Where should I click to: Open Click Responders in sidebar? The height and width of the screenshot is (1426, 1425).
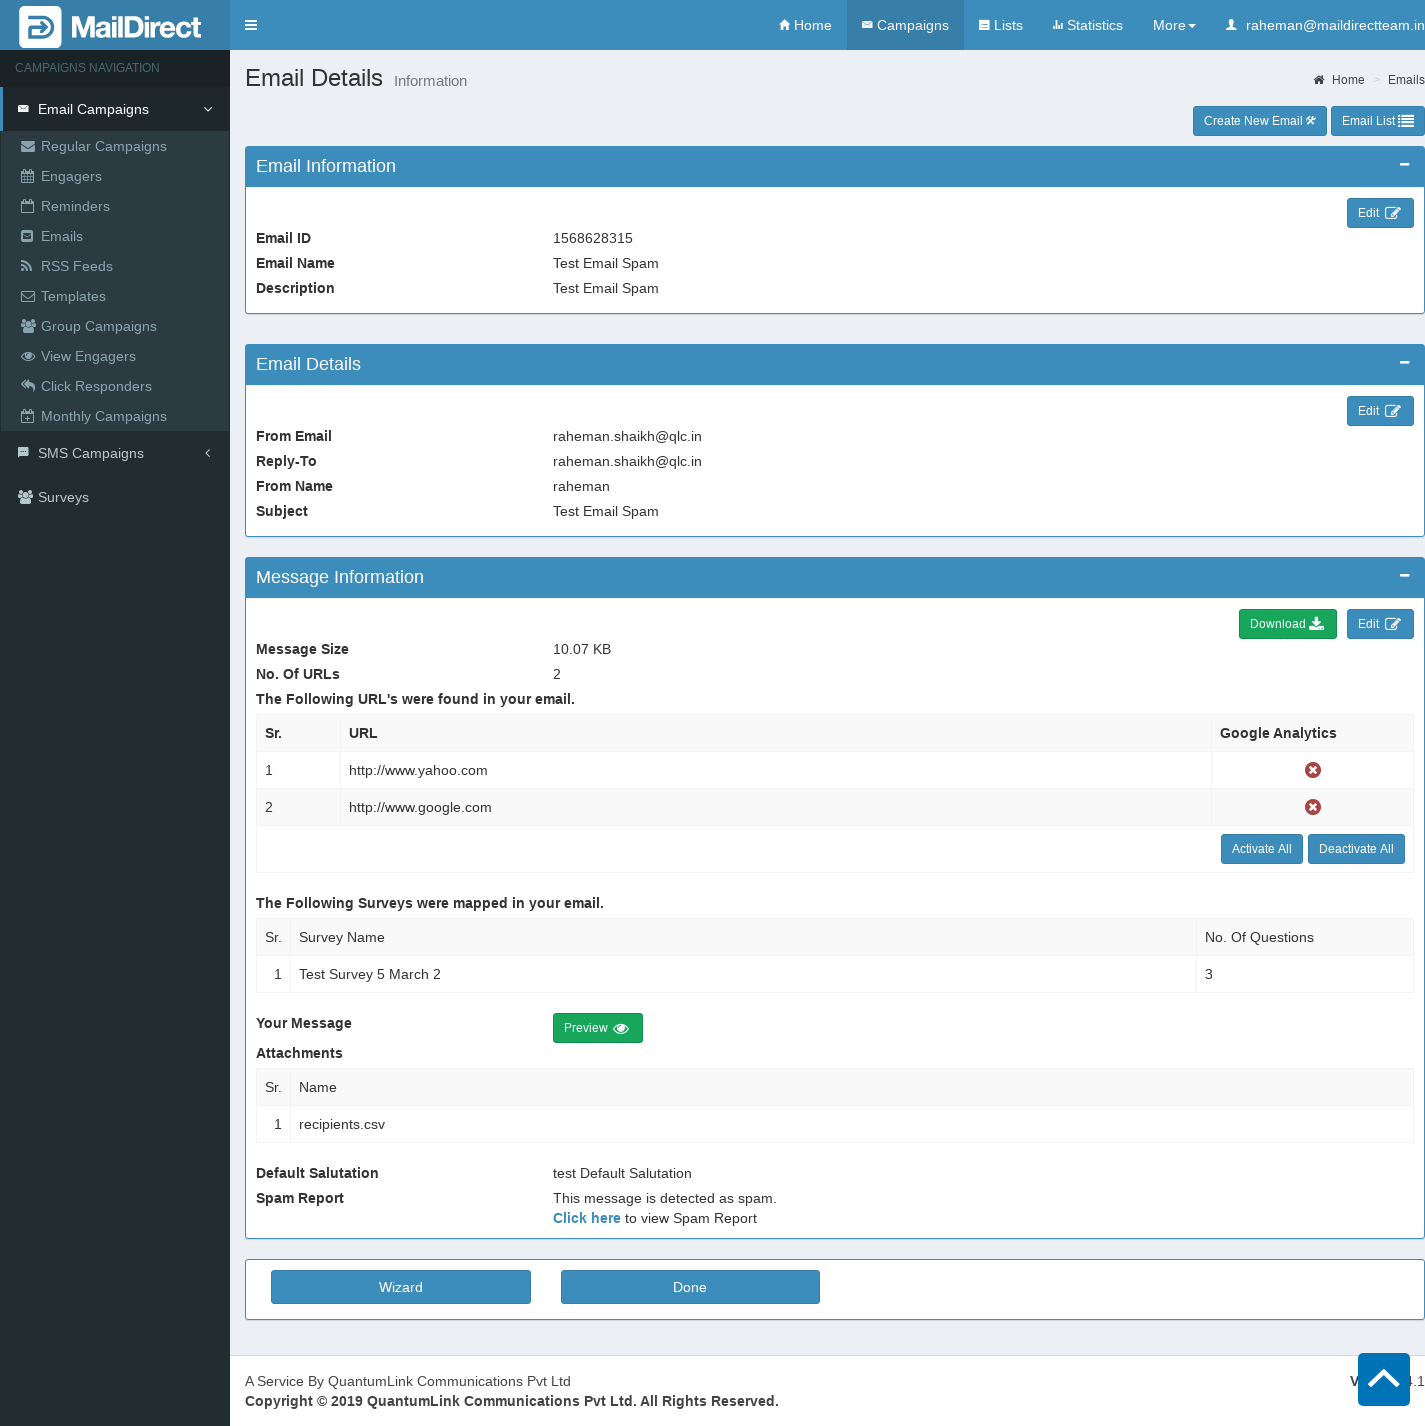point(96,386)
